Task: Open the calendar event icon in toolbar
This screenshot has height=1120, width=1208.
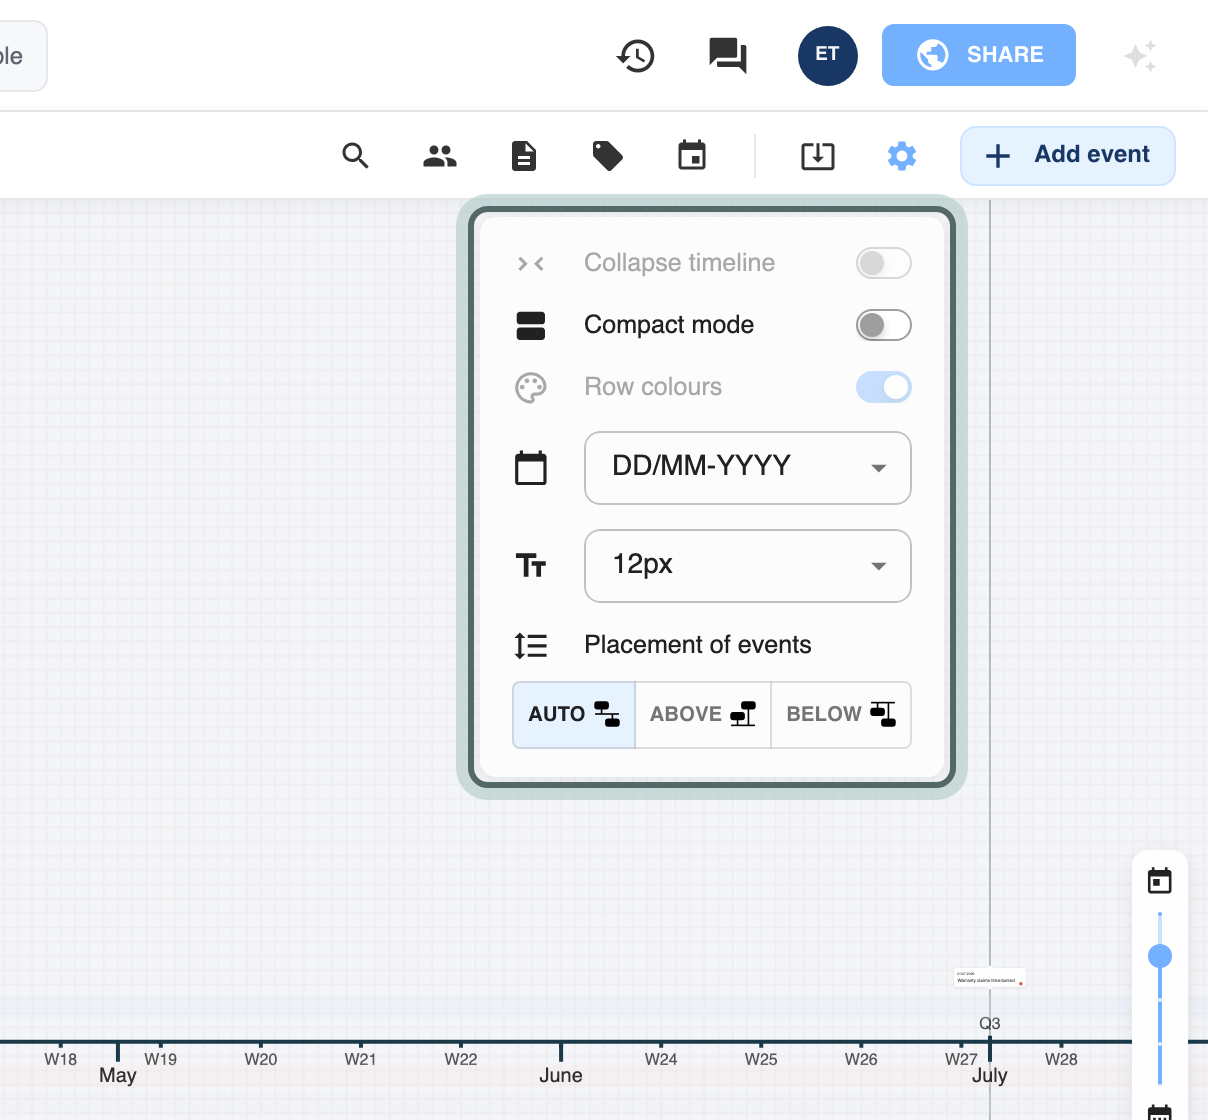Action: (692, 156)
